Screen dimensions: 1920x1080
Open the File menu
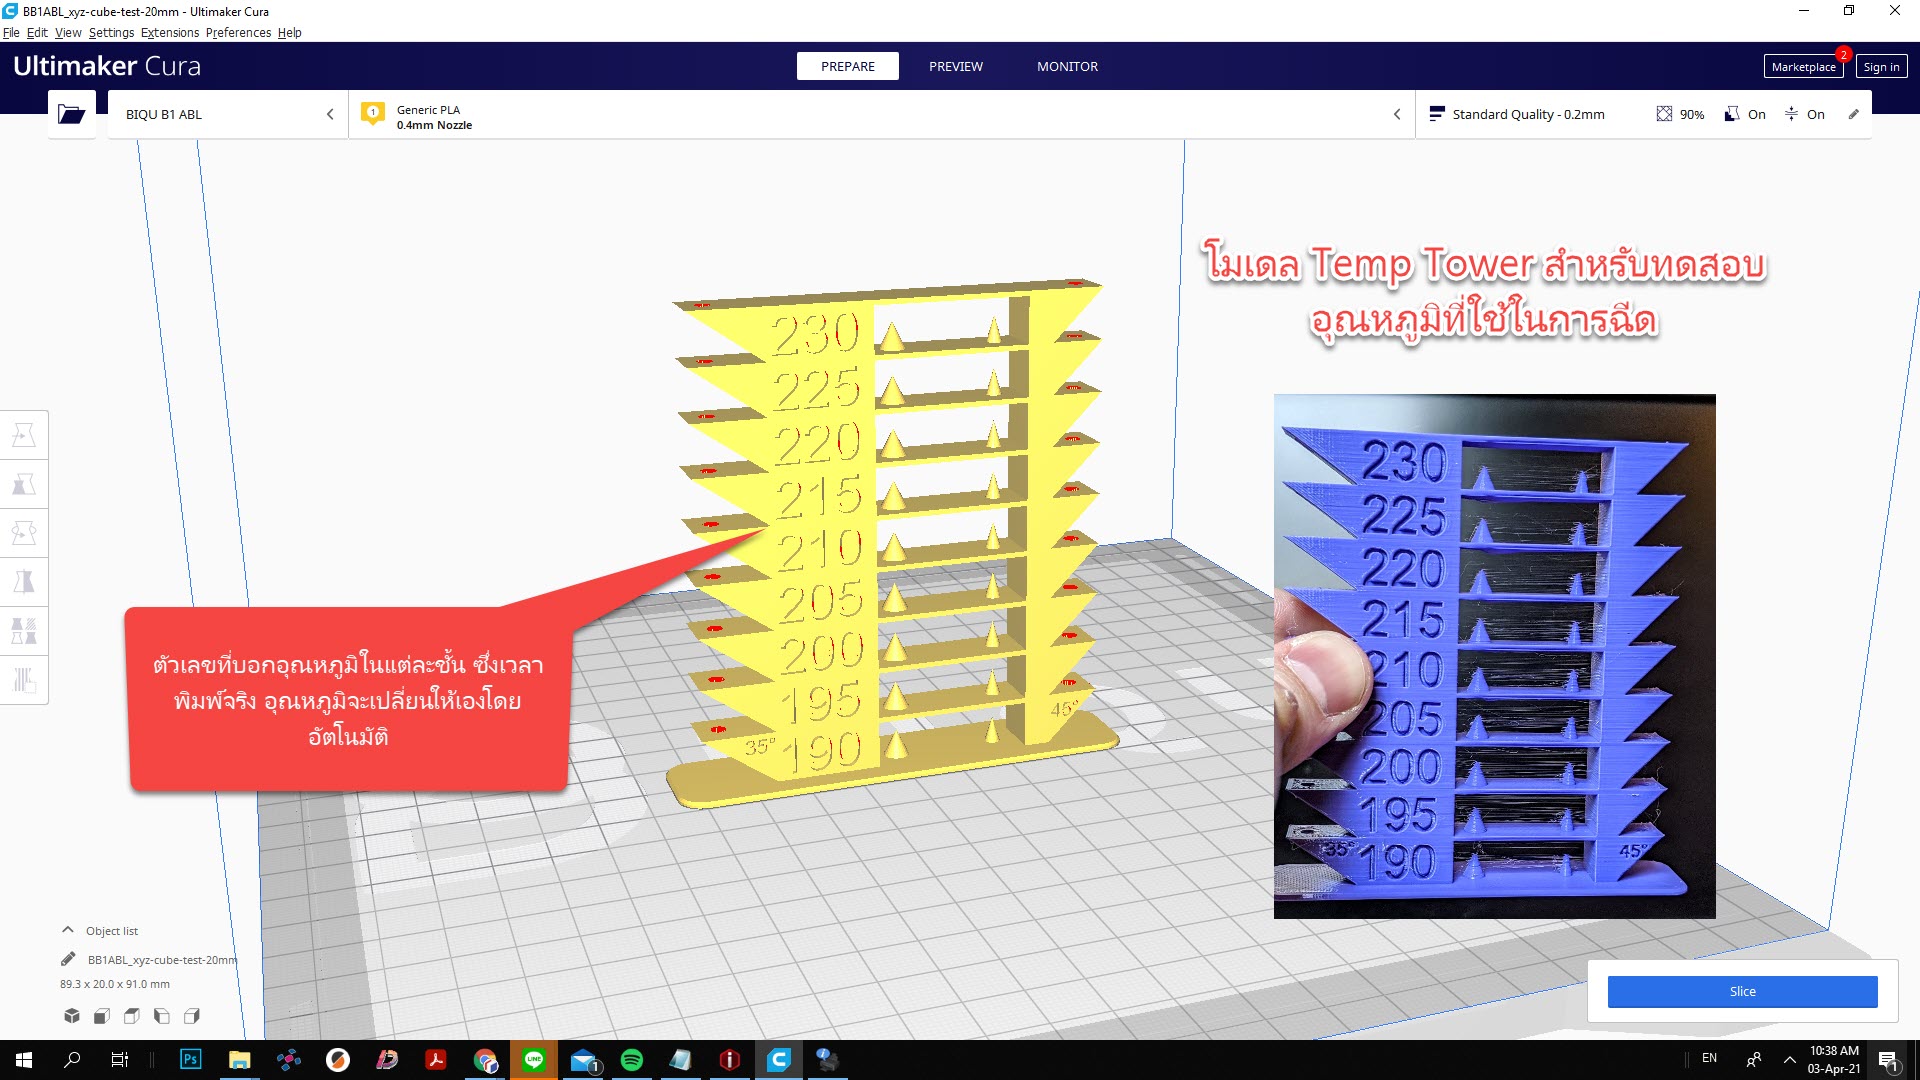click(11, 32)
